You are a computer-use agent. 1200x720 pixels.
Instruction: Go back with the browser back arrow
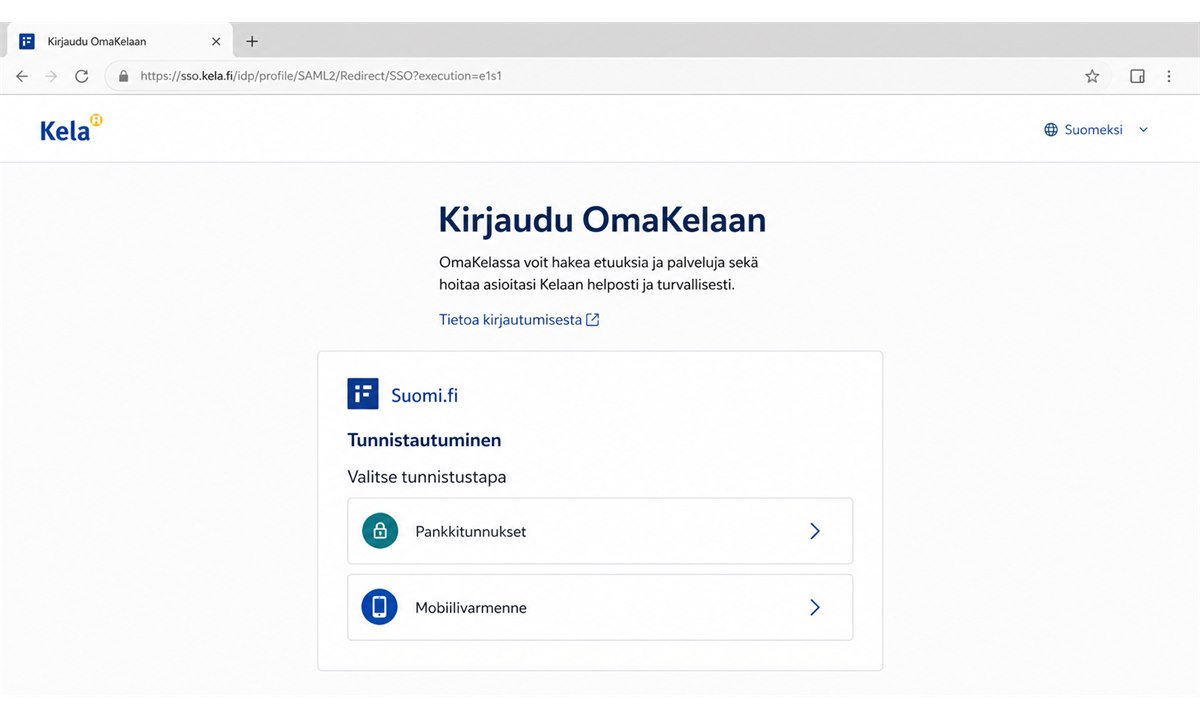(x=22, y=76)
